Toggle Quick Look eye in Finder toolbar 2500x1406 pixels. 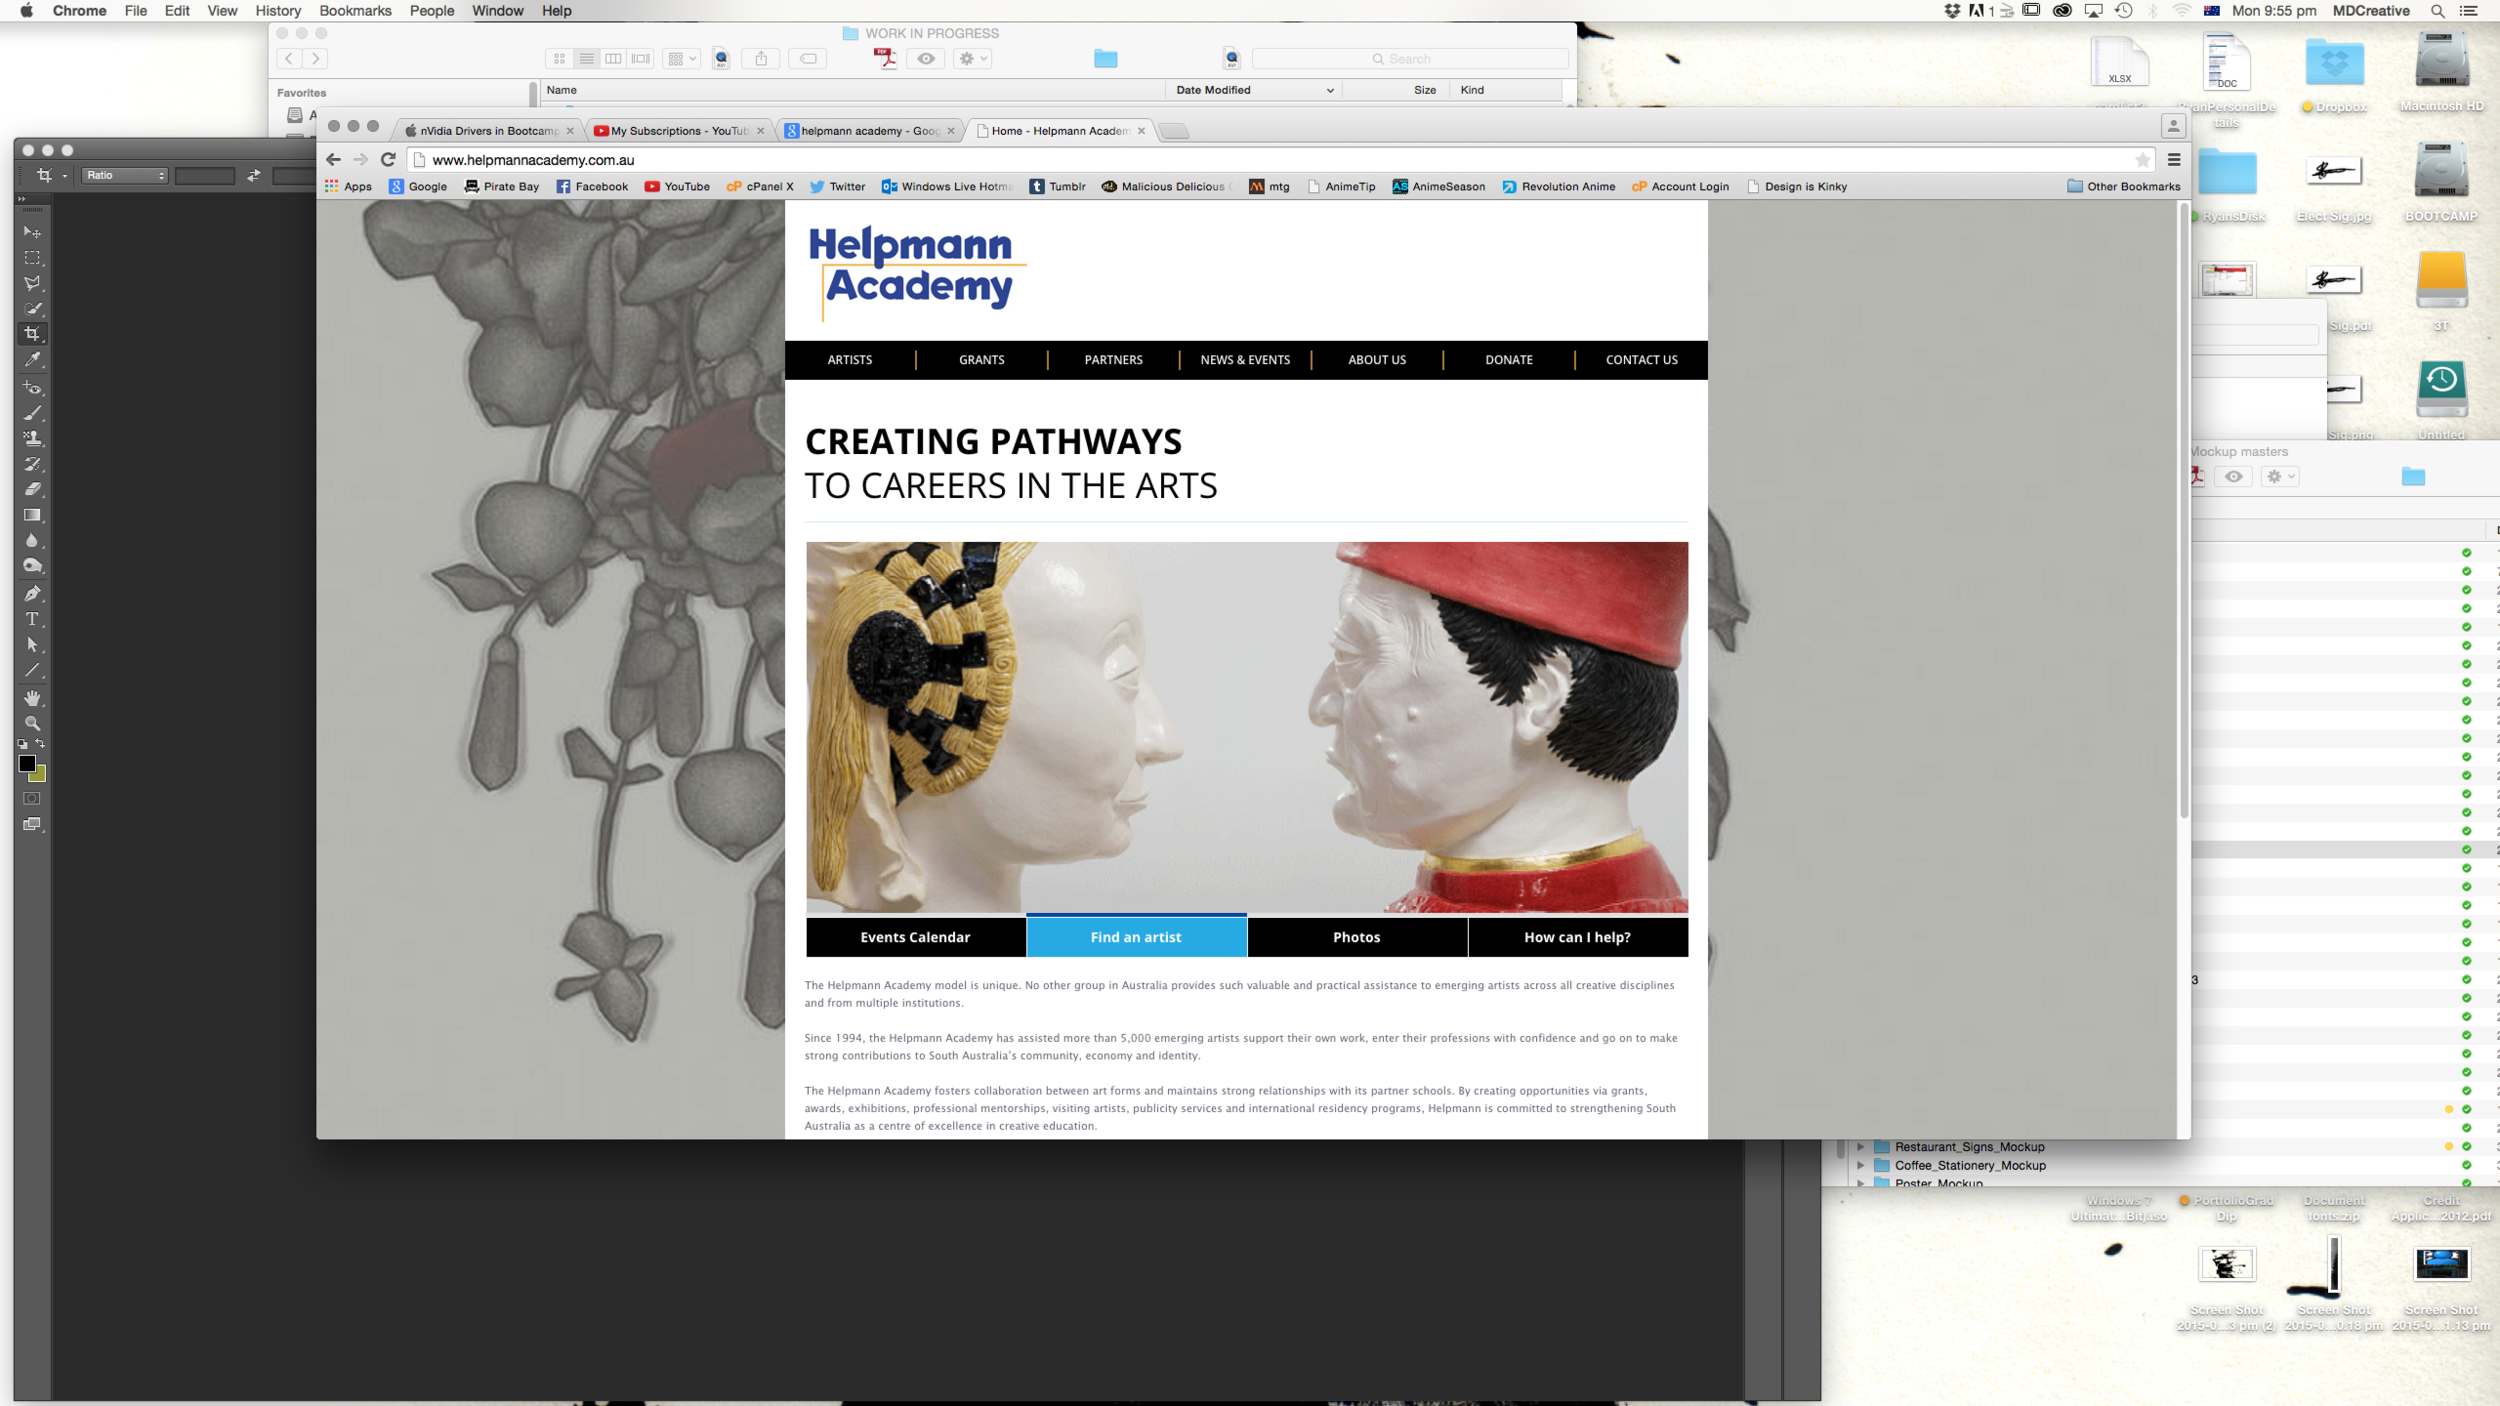(926, 58)
